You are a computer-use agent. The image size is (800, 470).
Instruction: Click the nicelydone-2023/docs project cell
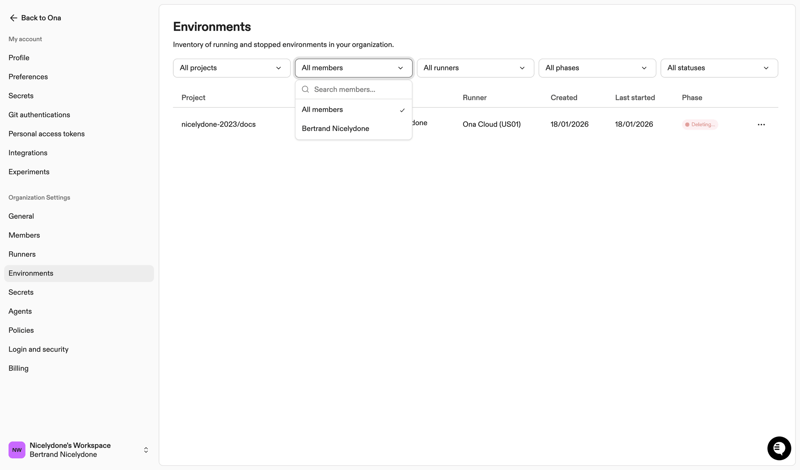[218, 125]
